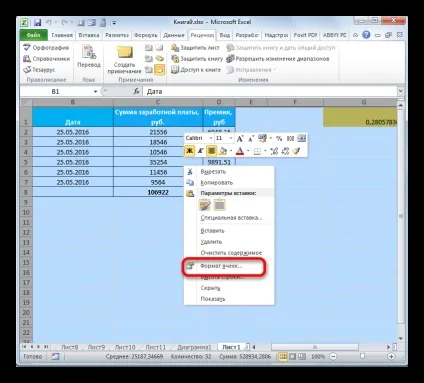Image resolution: width=424 pixels, height=383 pixels.
Task: Decrease font size in the mini toolbar
Action: 251,138
